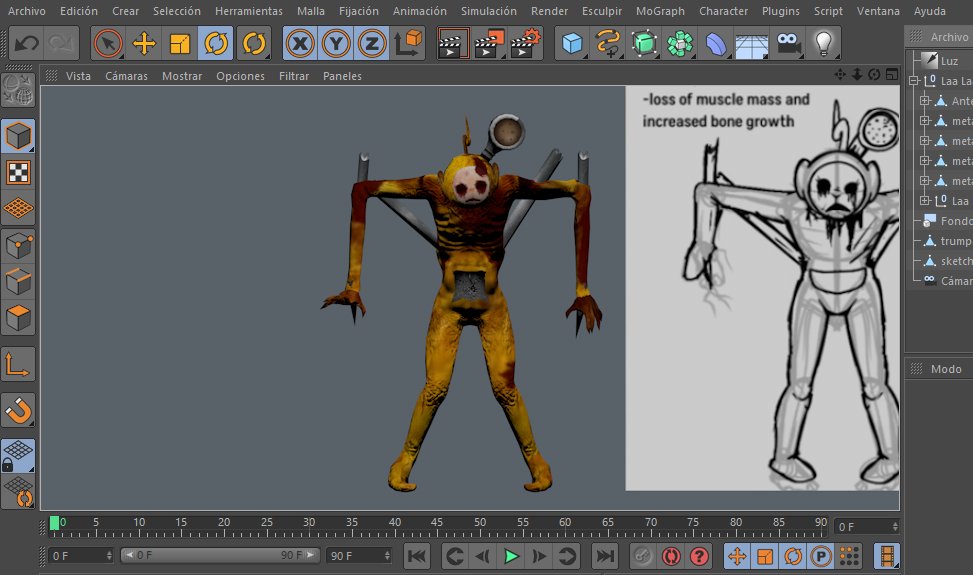Activate the Rotate tool
Image resolution: width=973 pixels, height=575 pixels.
click(x=216, y=43)
